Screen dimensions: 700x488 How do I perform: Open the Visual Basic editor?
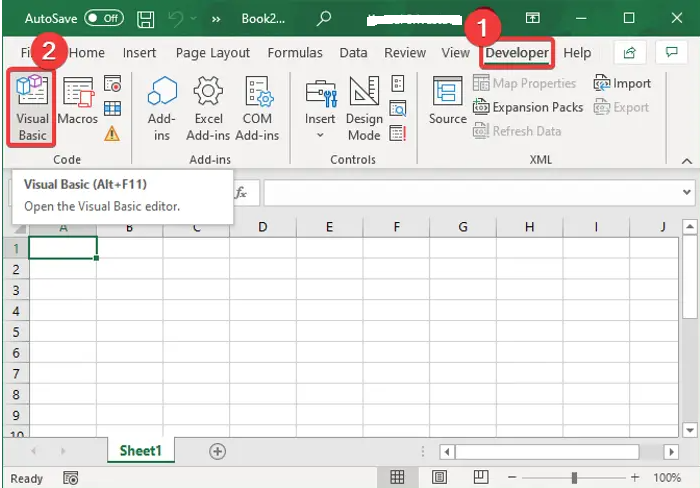(32, 107)
